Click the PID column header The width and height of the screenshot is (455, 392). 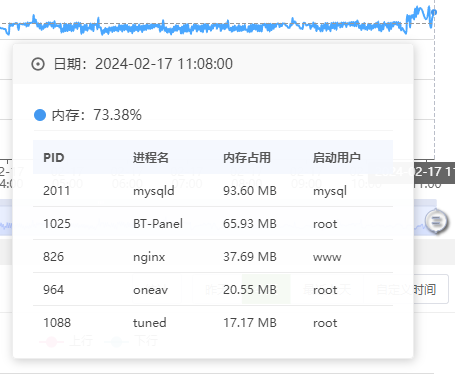pyautogui.click(x=54, y=157)
